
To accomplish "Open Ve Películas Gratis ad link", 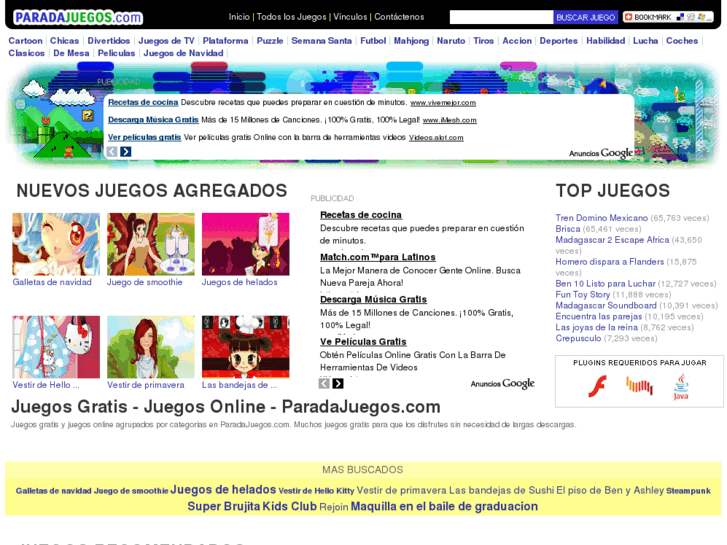I will (363, 342).
